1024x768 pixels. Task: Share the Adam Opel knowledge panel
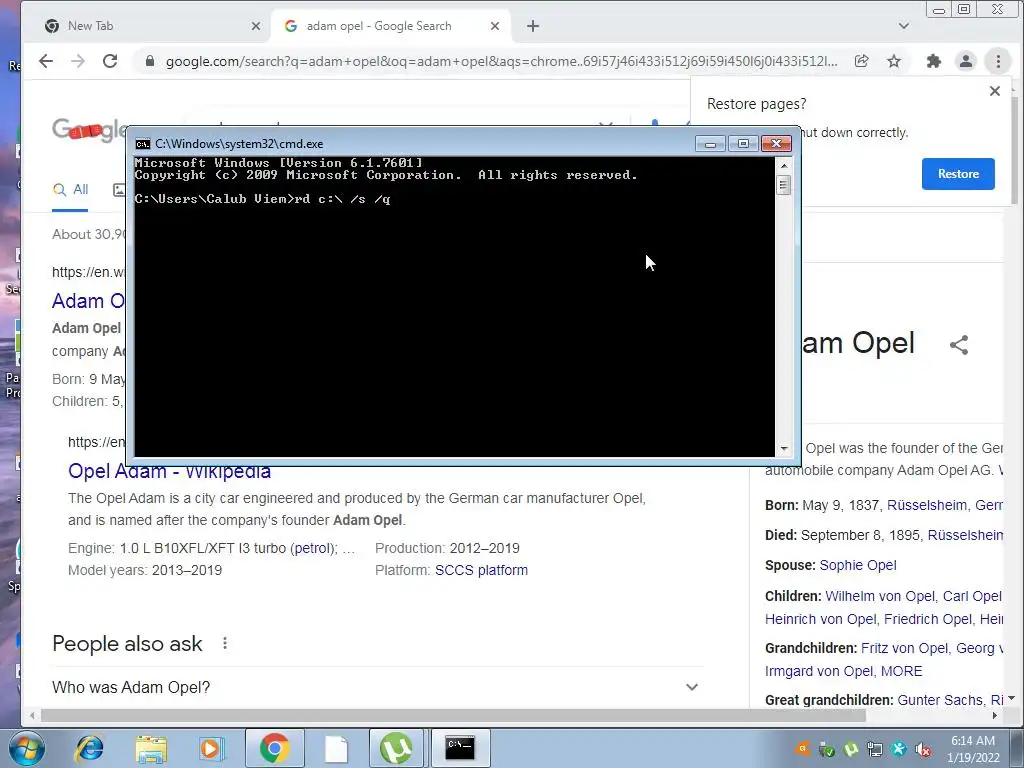coord(958,344)
